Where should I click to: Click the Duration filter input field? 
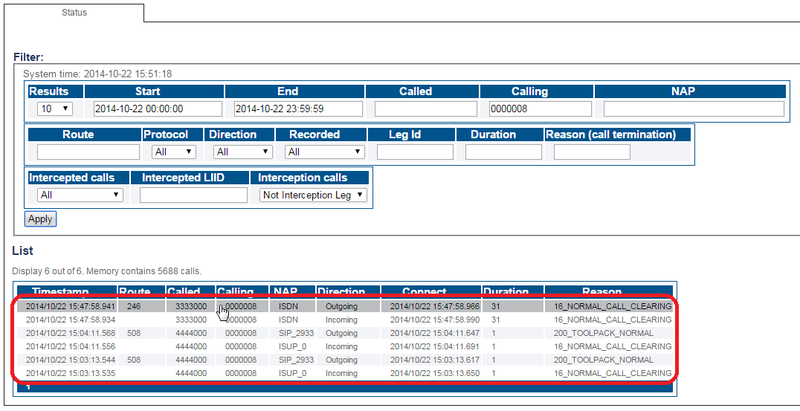(503, 152)
